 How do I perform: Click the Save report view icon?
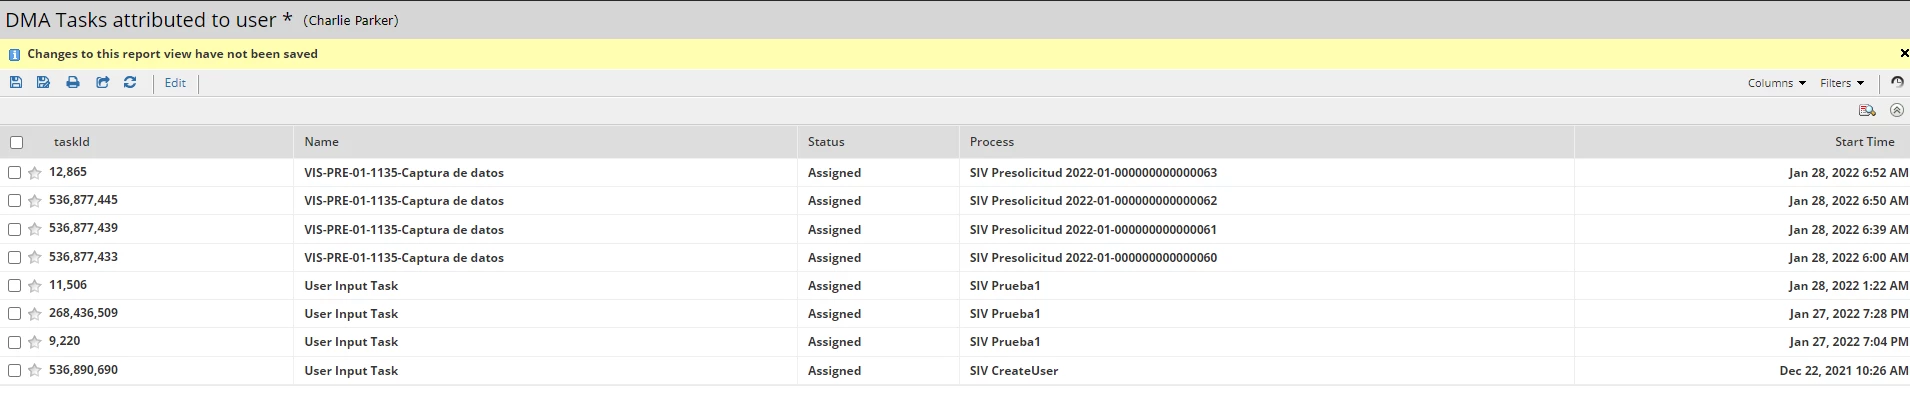pos(16,83)
